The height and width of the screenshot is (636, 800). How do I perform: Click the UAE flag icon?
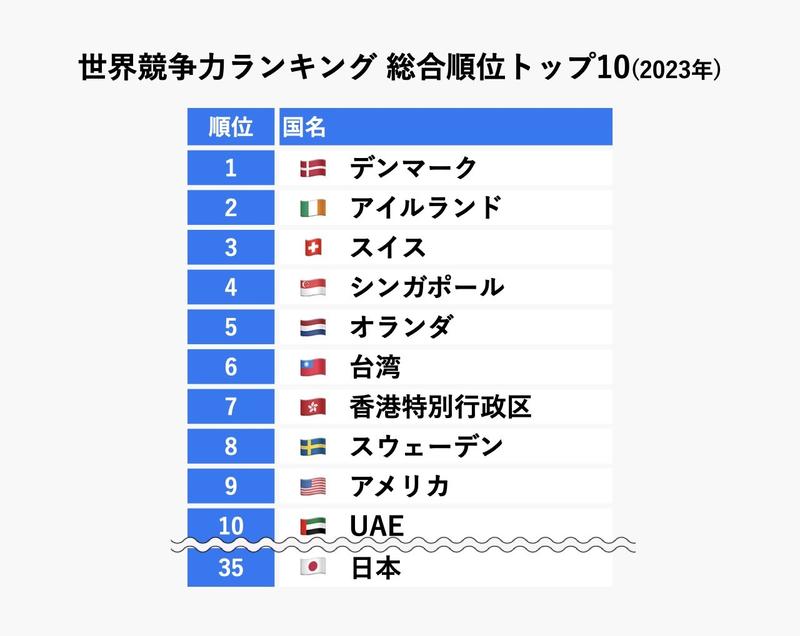tap(313, 526)
